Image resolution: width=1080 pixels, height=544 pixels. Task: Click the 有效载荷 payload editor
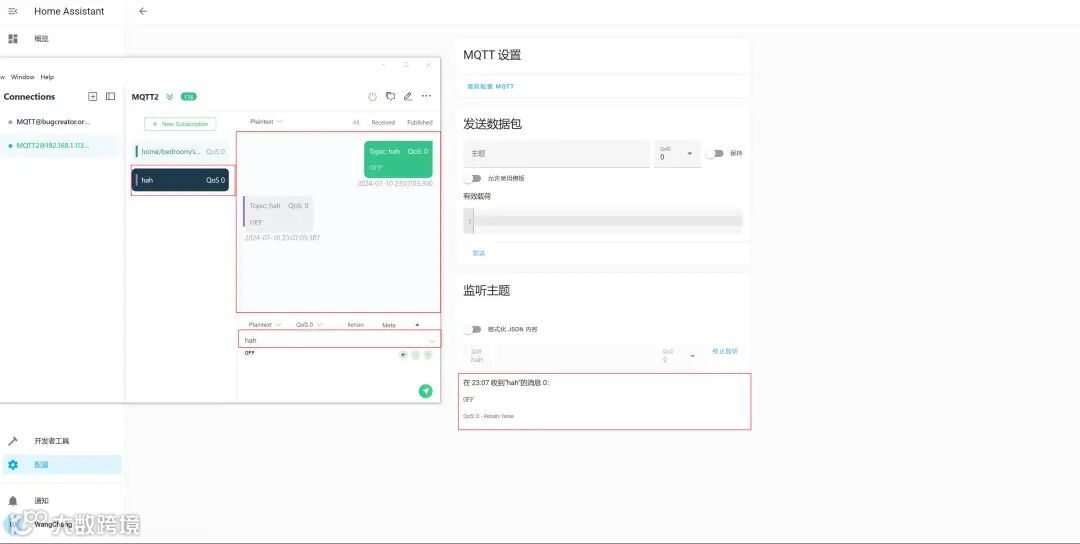click(x=603, y=221)
